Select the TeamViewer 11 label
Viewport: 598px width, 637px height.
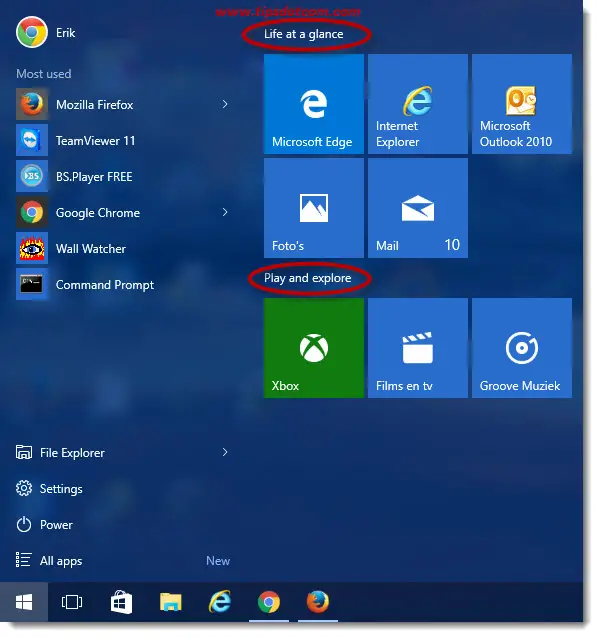(x=95, y=141)
